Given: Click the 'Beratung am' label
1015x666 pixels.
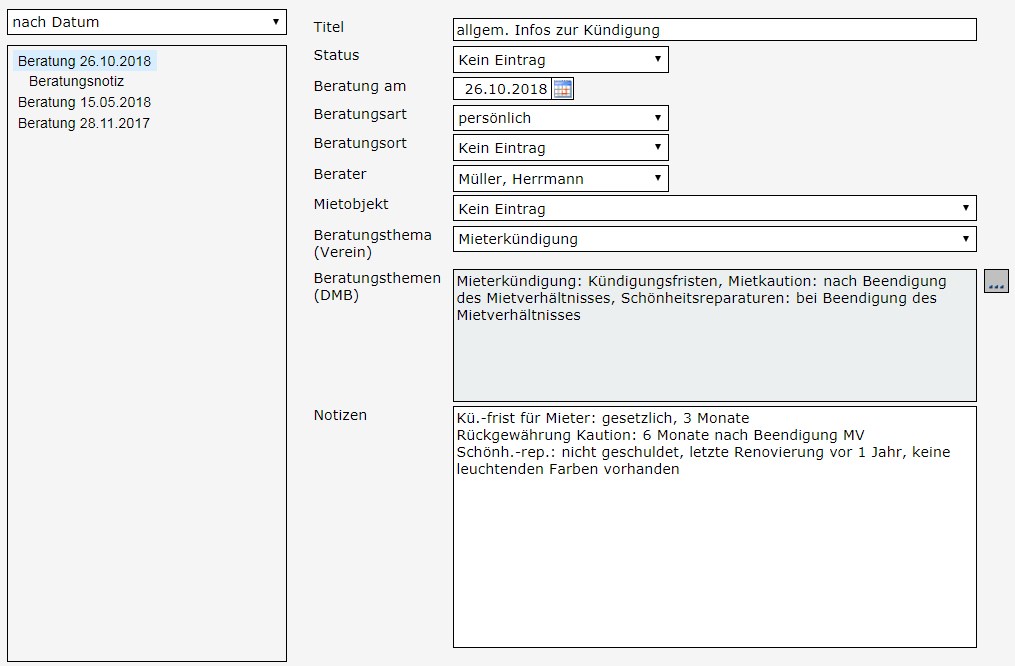Looking at the screenshot, I should pos(360,86).
